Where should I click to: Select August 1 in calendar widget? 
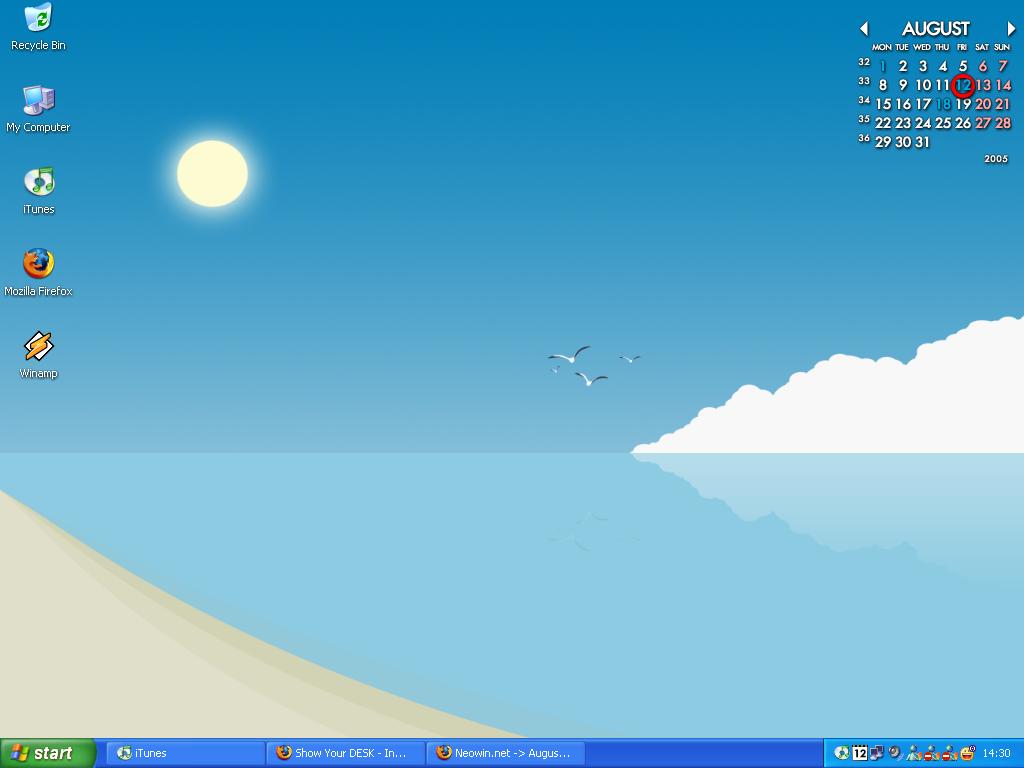pyautogui.click(x=883, y=66)
